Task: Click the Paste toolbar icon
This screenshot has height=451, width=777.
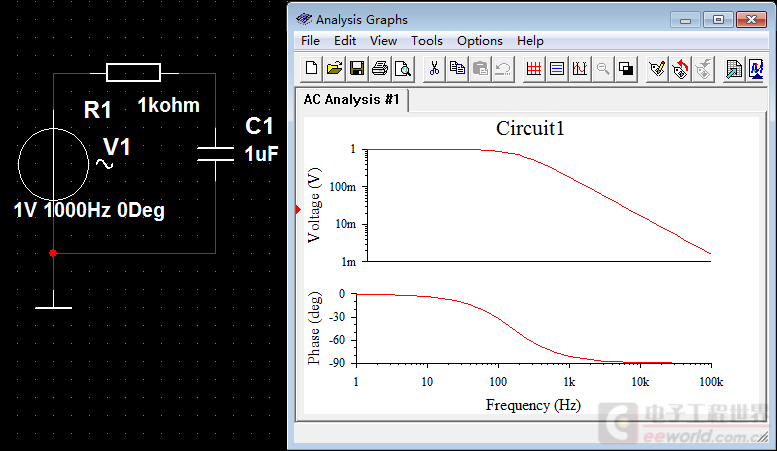Action: click(x=480, y=68)
